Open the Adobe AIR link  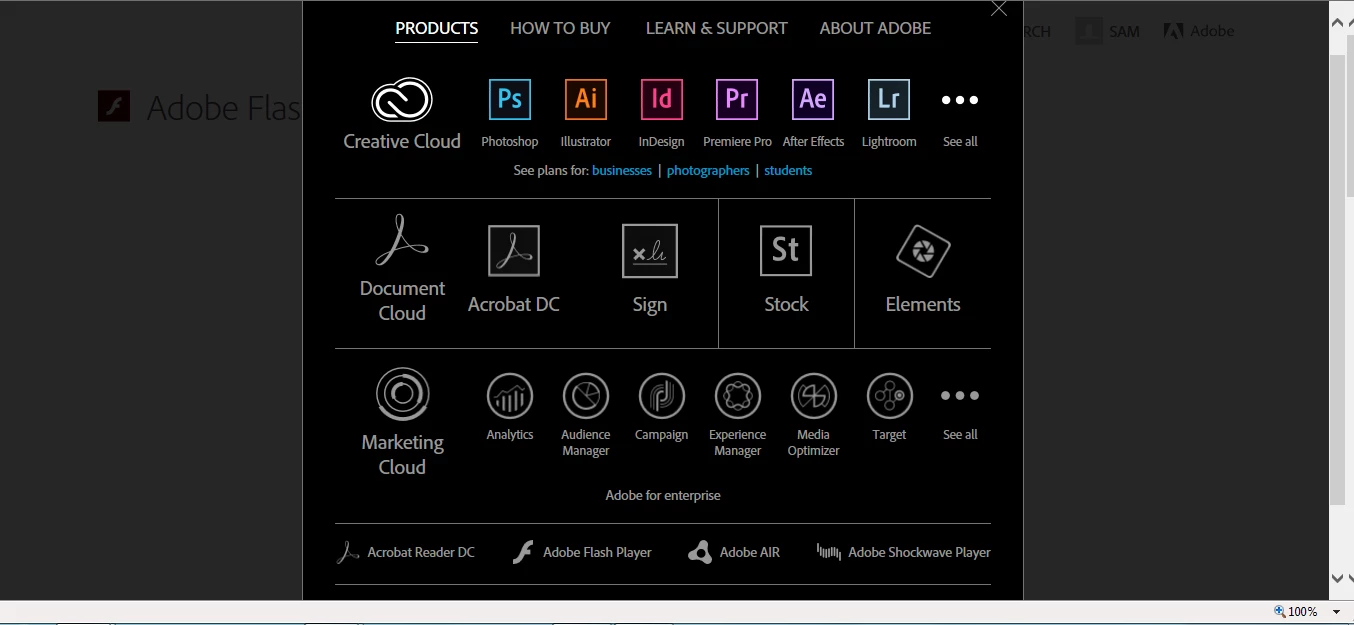tap(734, 552)
